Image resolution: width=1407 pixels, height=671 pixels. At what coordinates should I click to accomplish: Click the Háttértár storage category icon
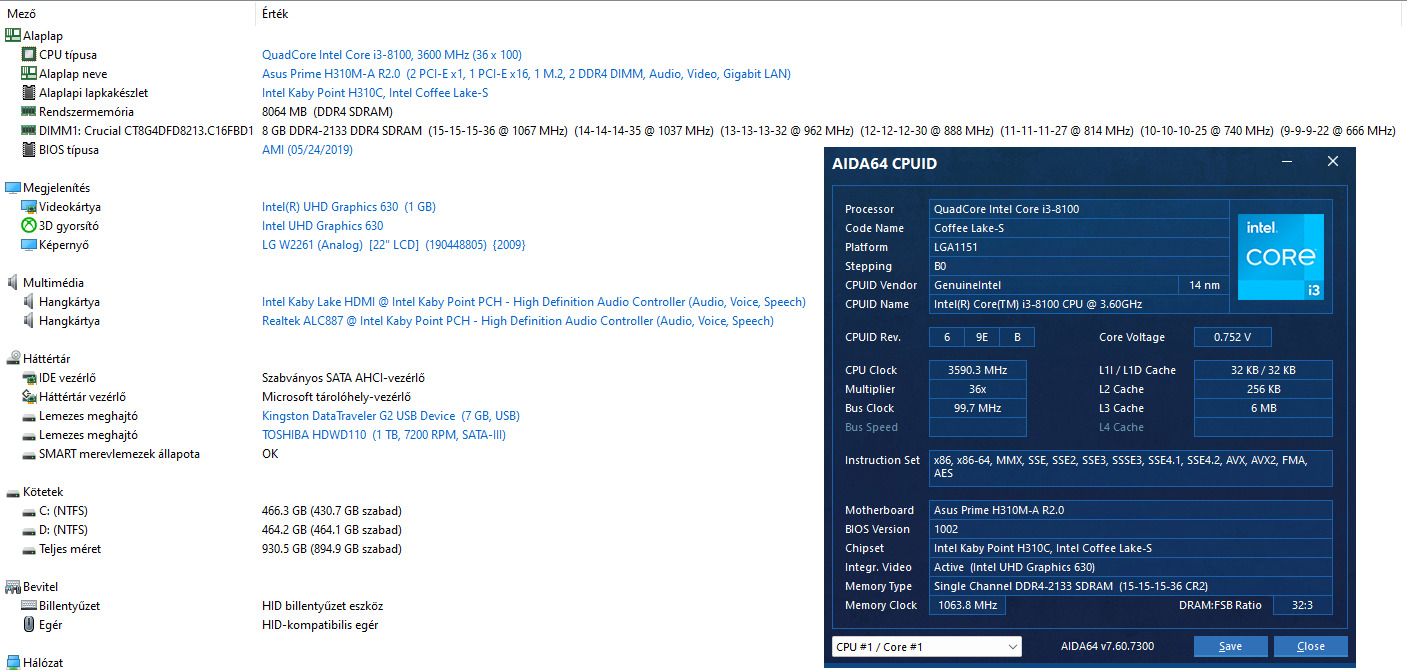pyautogui.click(x=13, y=359)
